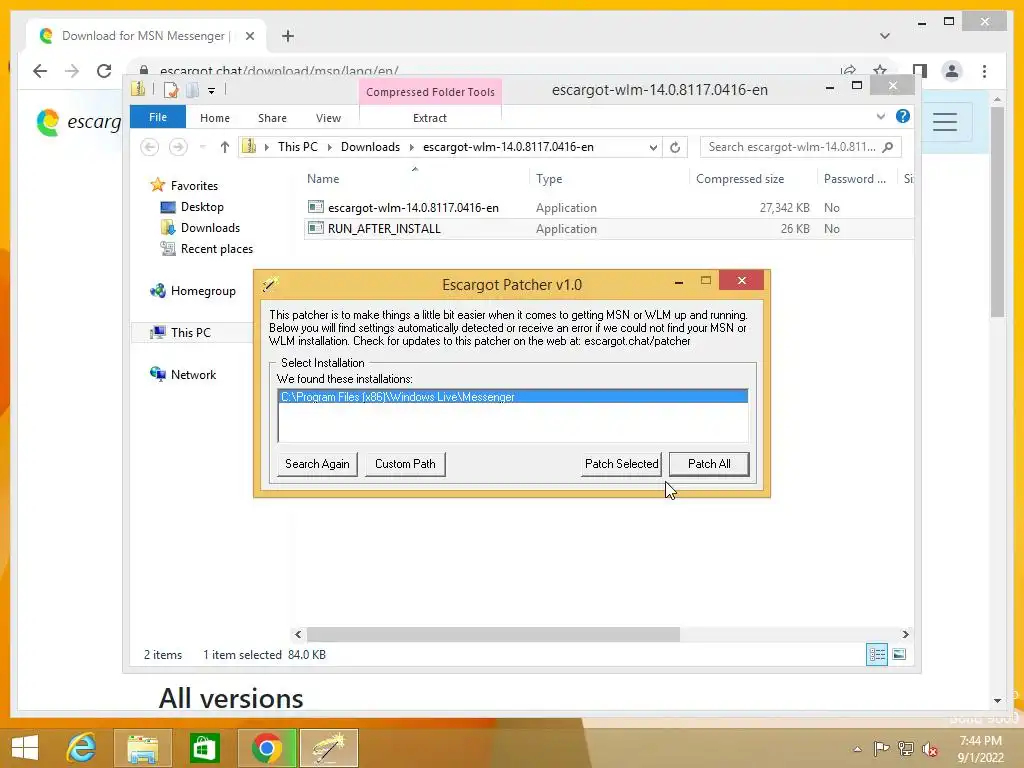Click Chrome reload button
1024x768 pixels.
point(104,71)
